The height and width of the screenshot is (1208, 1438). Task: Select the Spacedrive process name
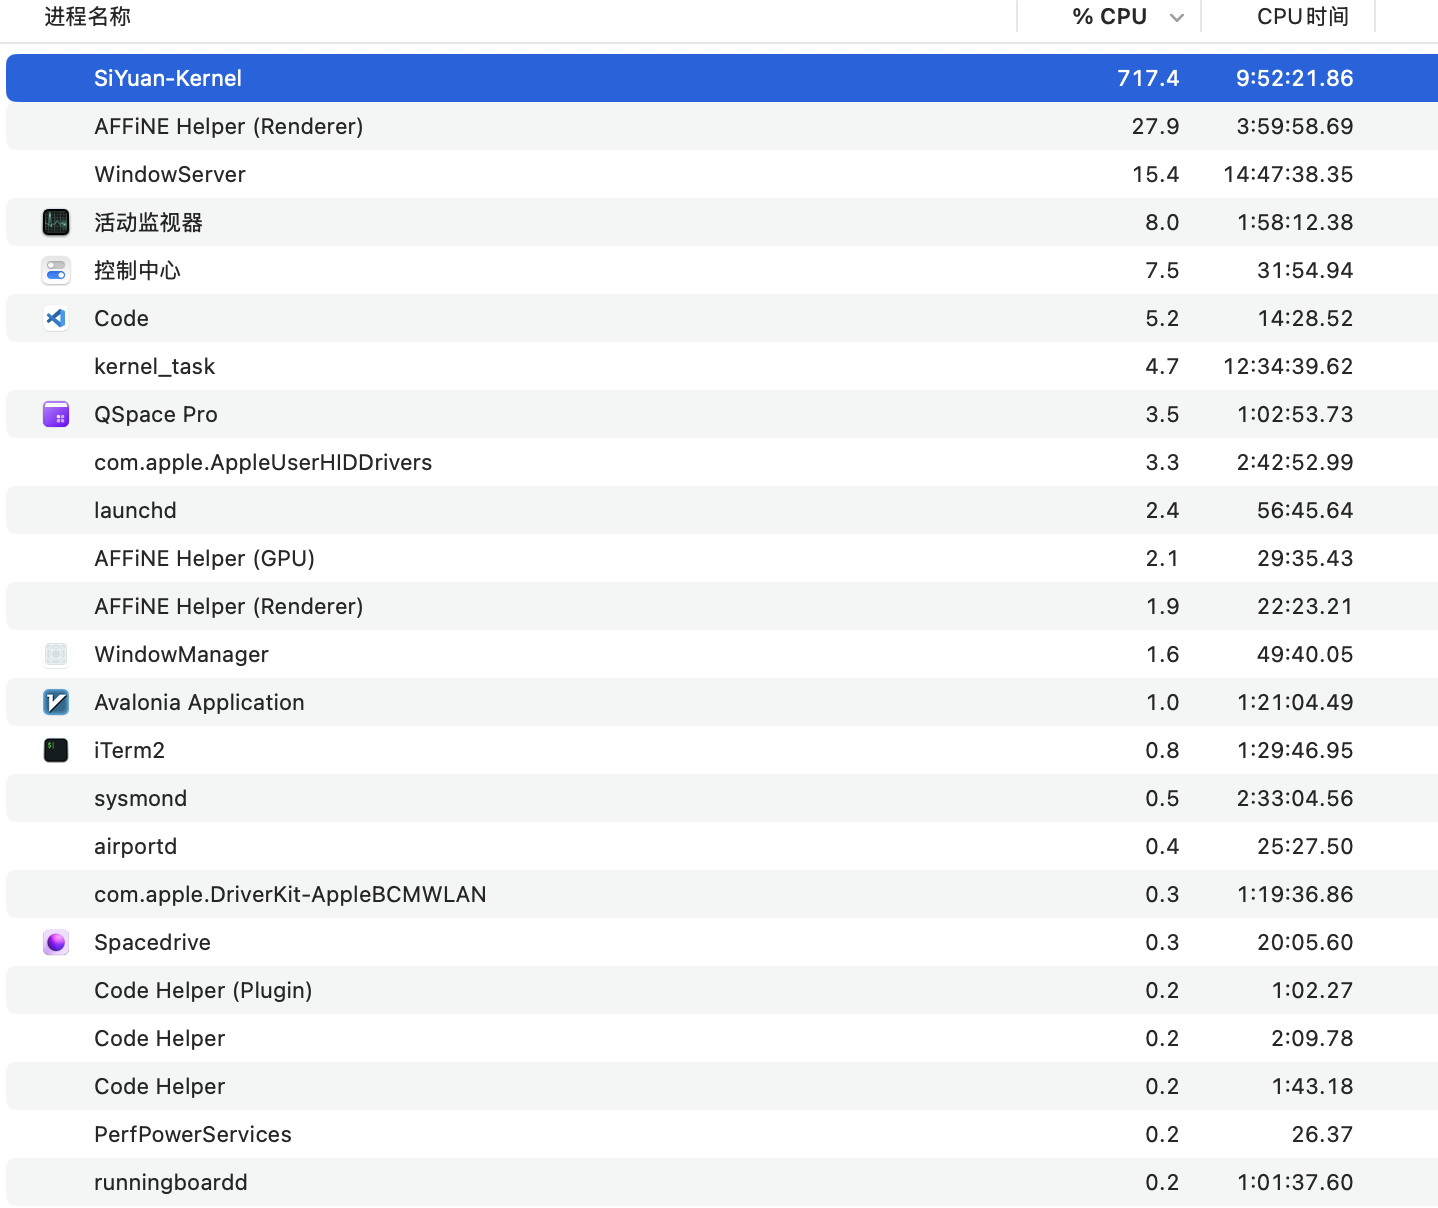[x=153, y=942]
